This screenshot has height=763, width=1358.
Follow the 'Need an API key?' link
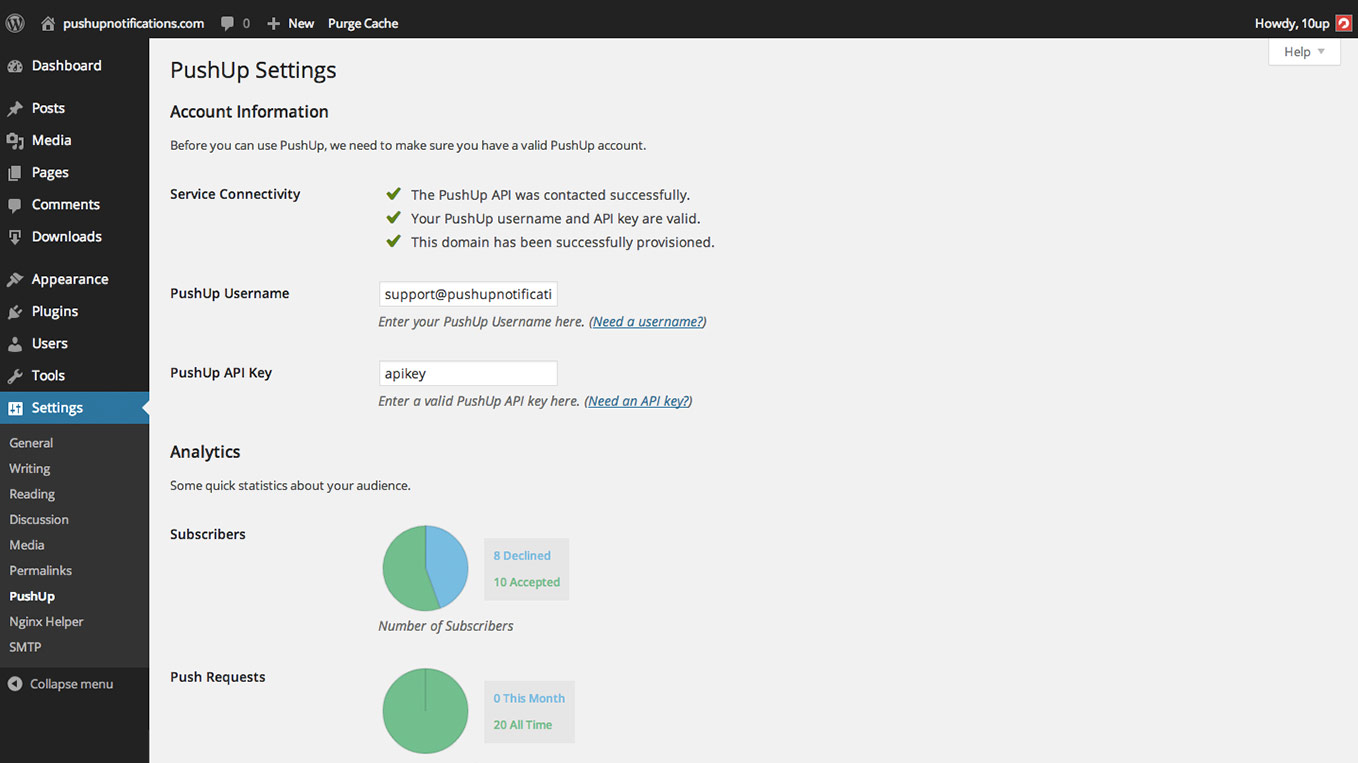pos(638,401)
